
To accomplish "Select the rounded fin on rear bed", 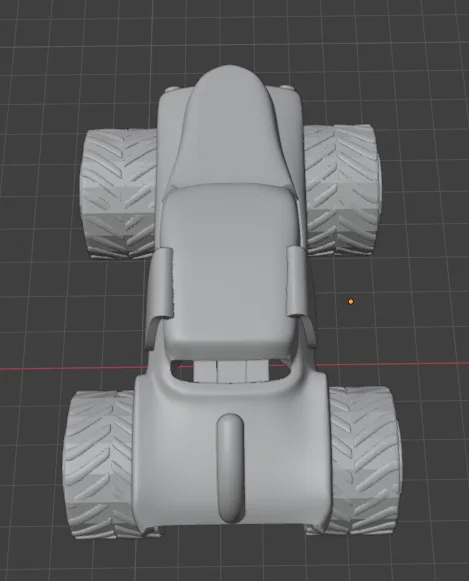I will tap(230, 468).
